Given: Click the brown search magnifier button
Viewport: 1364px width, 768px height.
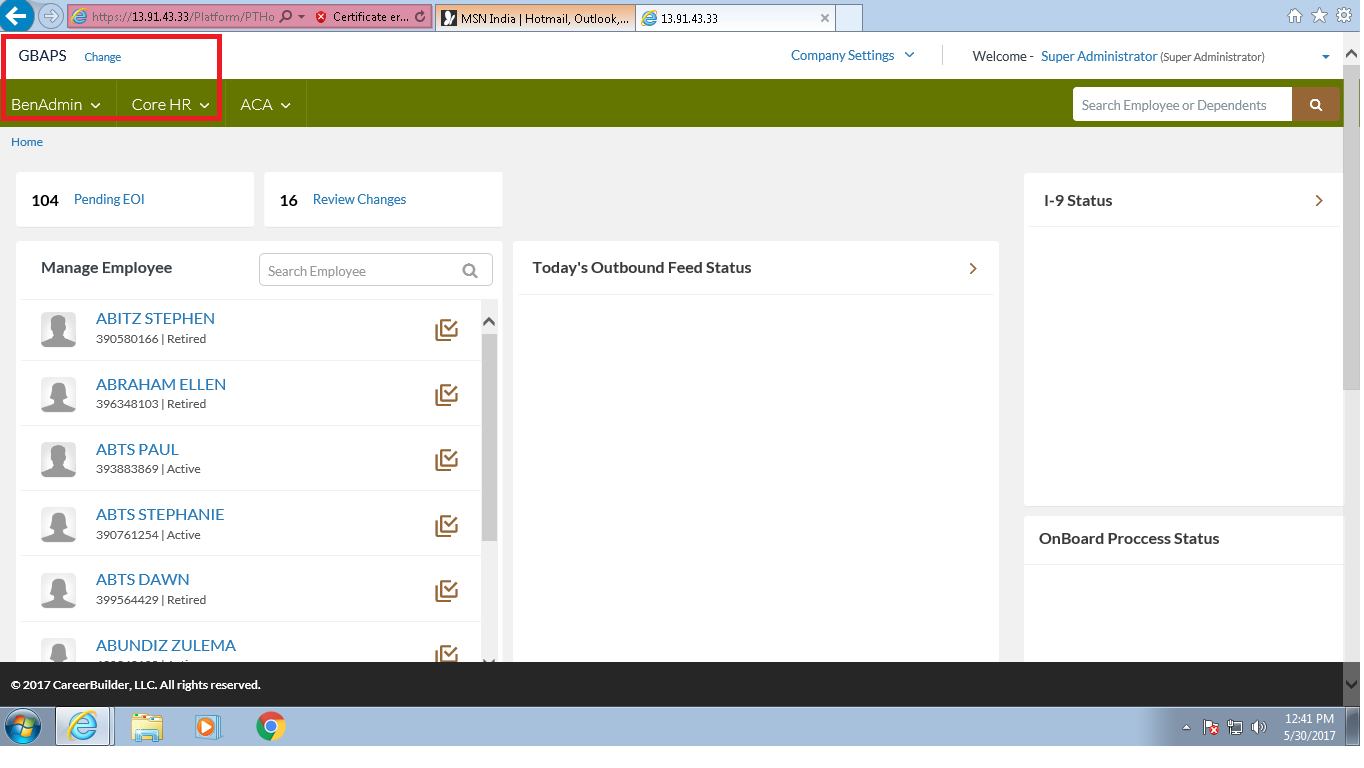Looking at the screenshot, I should (x=1315, y=105).
